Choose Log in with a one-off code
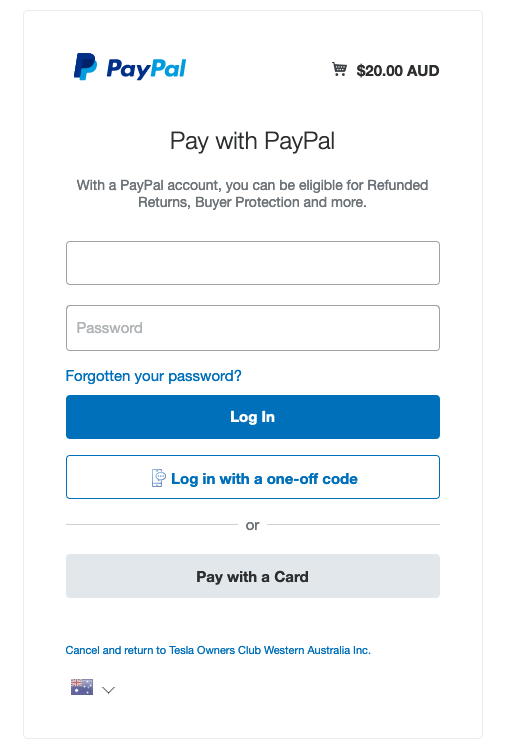This screenshot has height=748, width=512. [x=253, y=477]
